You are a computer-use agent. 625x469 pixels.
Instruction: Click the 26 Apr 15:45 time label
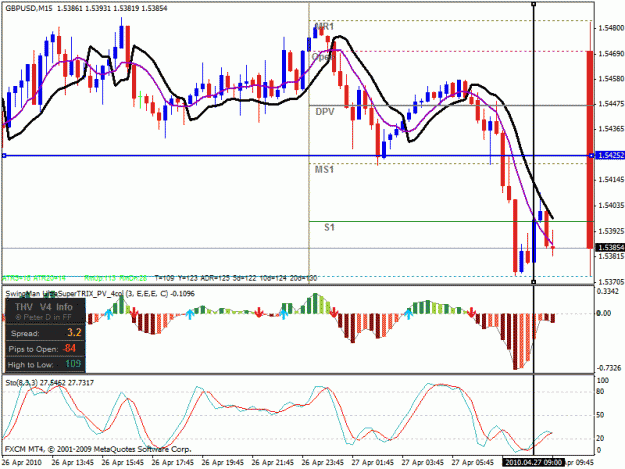122,463
